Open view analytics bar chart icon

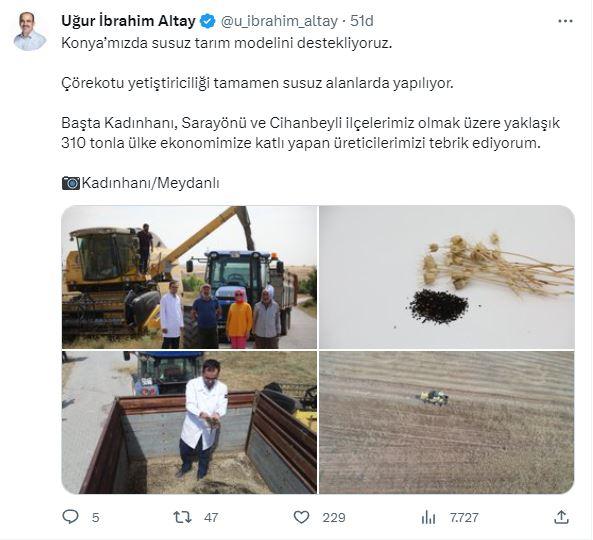(428, 517)
